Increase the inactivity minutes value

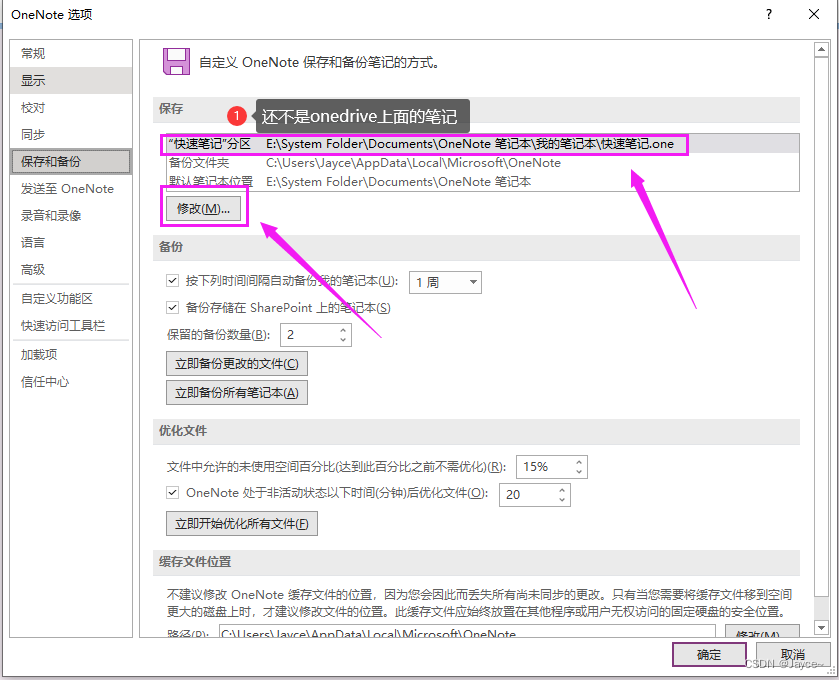click(x=562, y=490)
